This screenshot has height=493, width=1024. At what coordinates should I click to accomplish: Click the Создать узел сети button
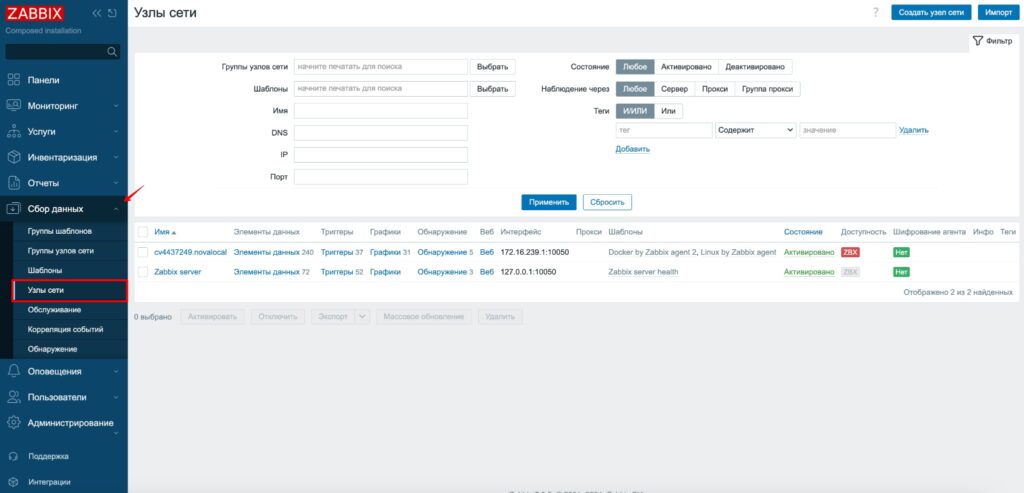(x=931, y=12)
